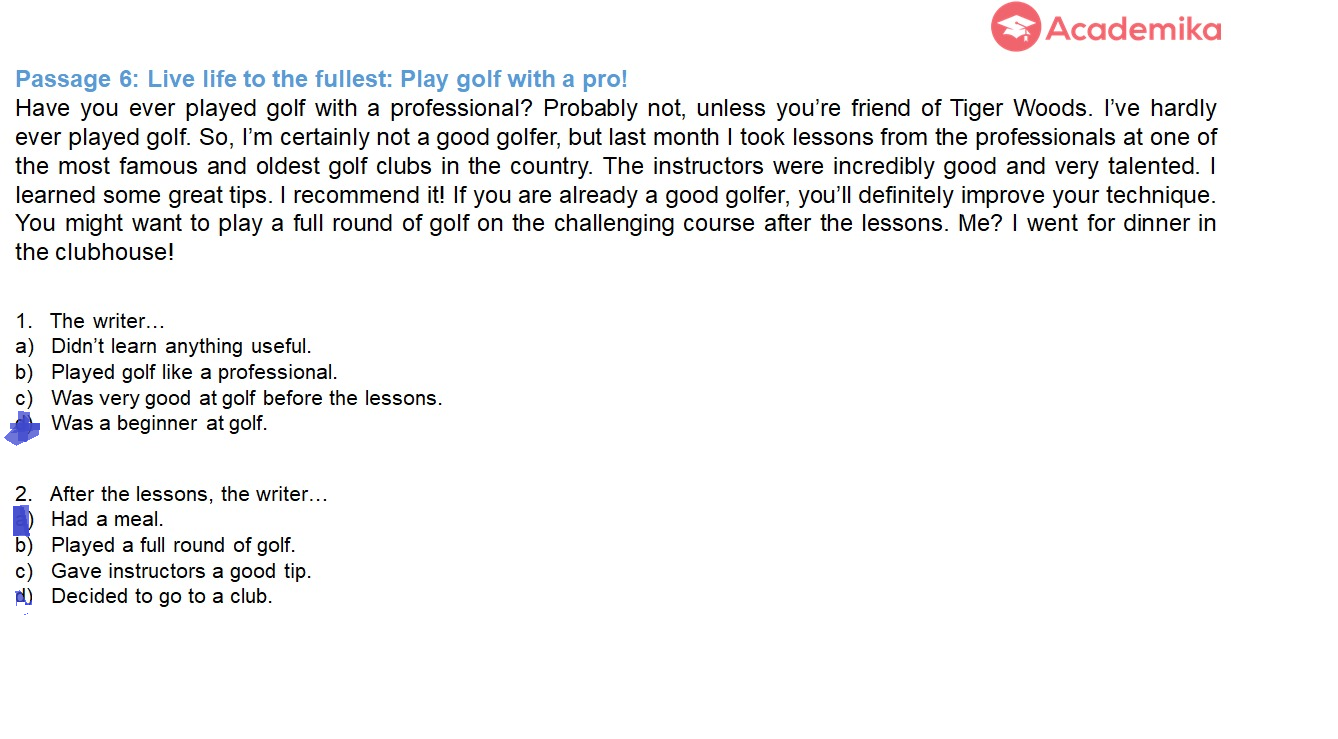Select answer 'Was a beginner at golf.'
This screenshot has width=1338, height=739.
159,423
